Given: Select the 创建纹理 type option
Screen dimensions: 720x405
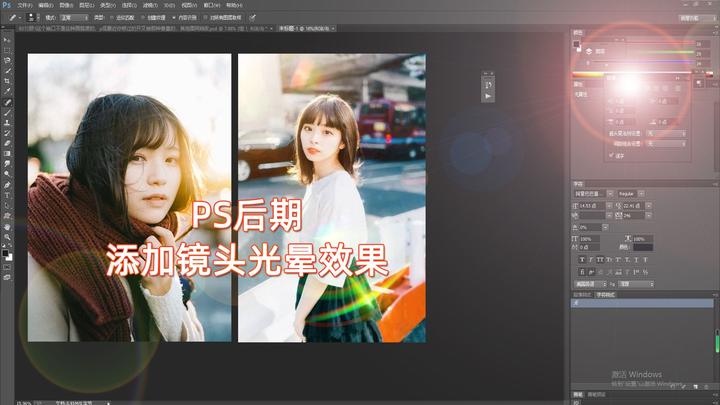Looking at the screenshot, I should pos(153,17).
